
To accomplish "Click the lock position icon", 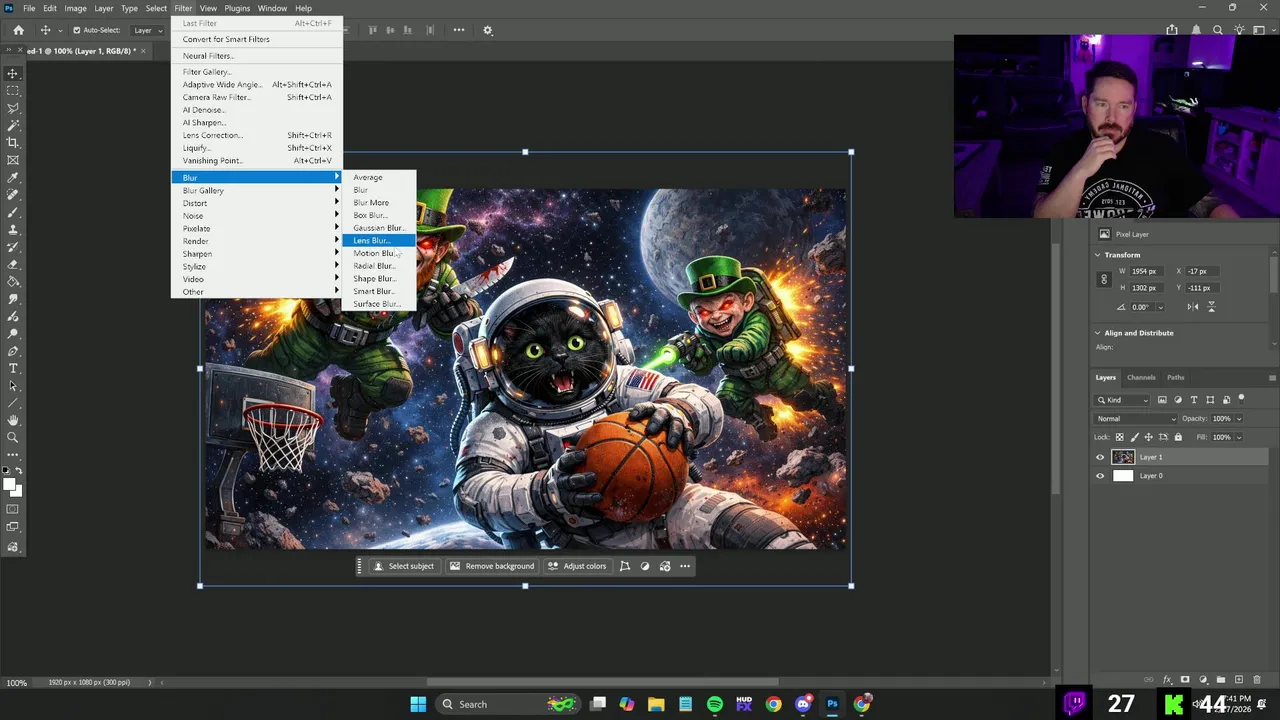I will pos(1148,437).
